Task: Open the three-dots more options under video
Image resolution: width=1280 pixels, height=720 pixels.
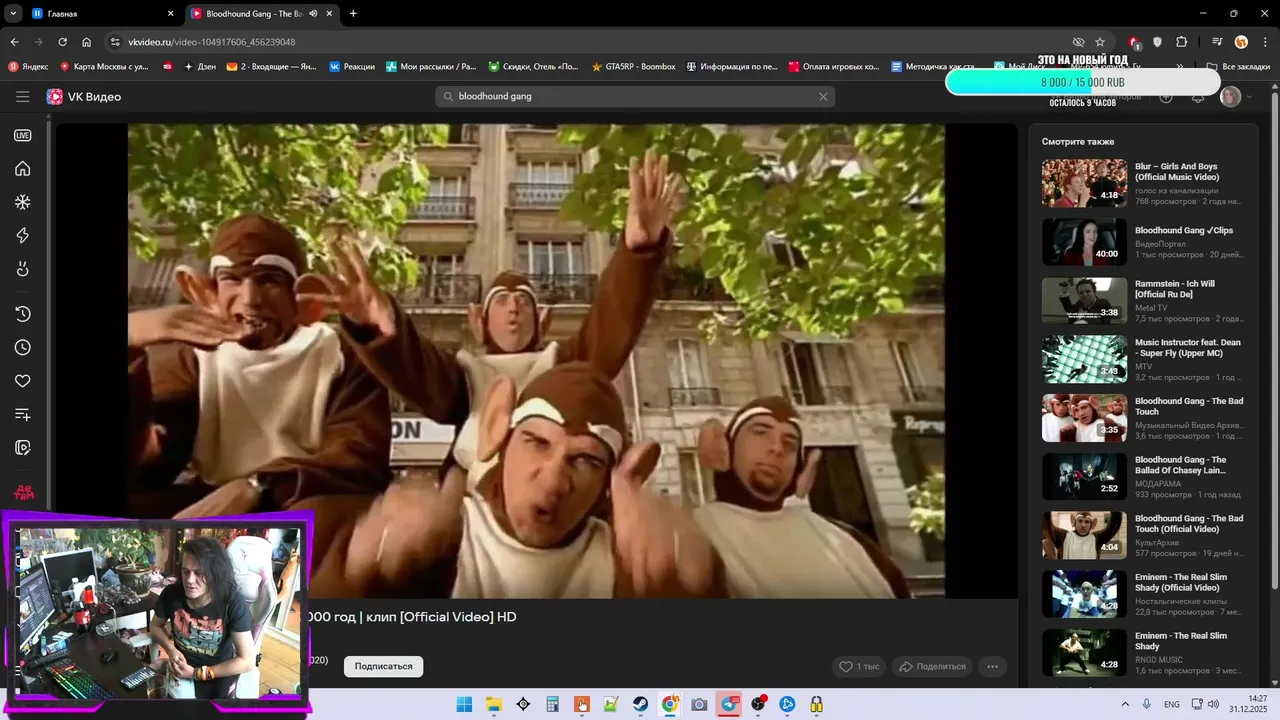Action: coord(992,666)
